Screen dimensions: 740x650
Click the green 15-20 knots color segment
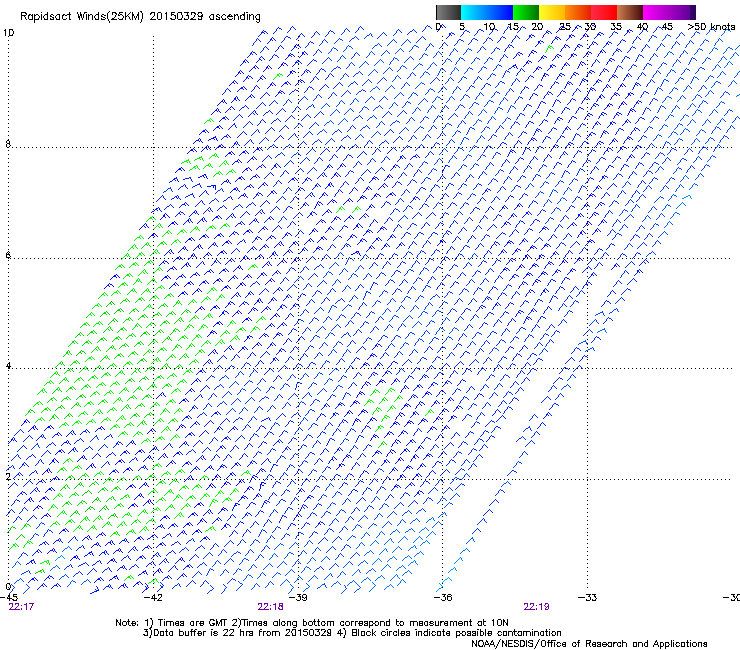pyautogui.click(x=526, y=12)
